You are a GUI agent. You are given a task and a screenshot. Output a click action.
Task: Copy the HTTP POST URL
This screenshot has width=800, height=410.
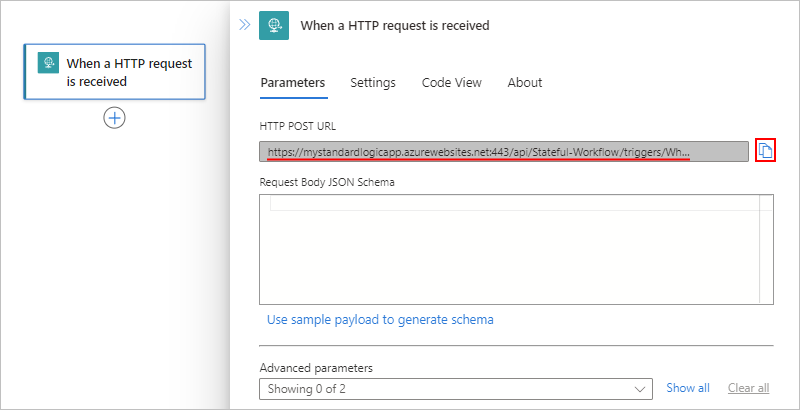click(765, 150)
